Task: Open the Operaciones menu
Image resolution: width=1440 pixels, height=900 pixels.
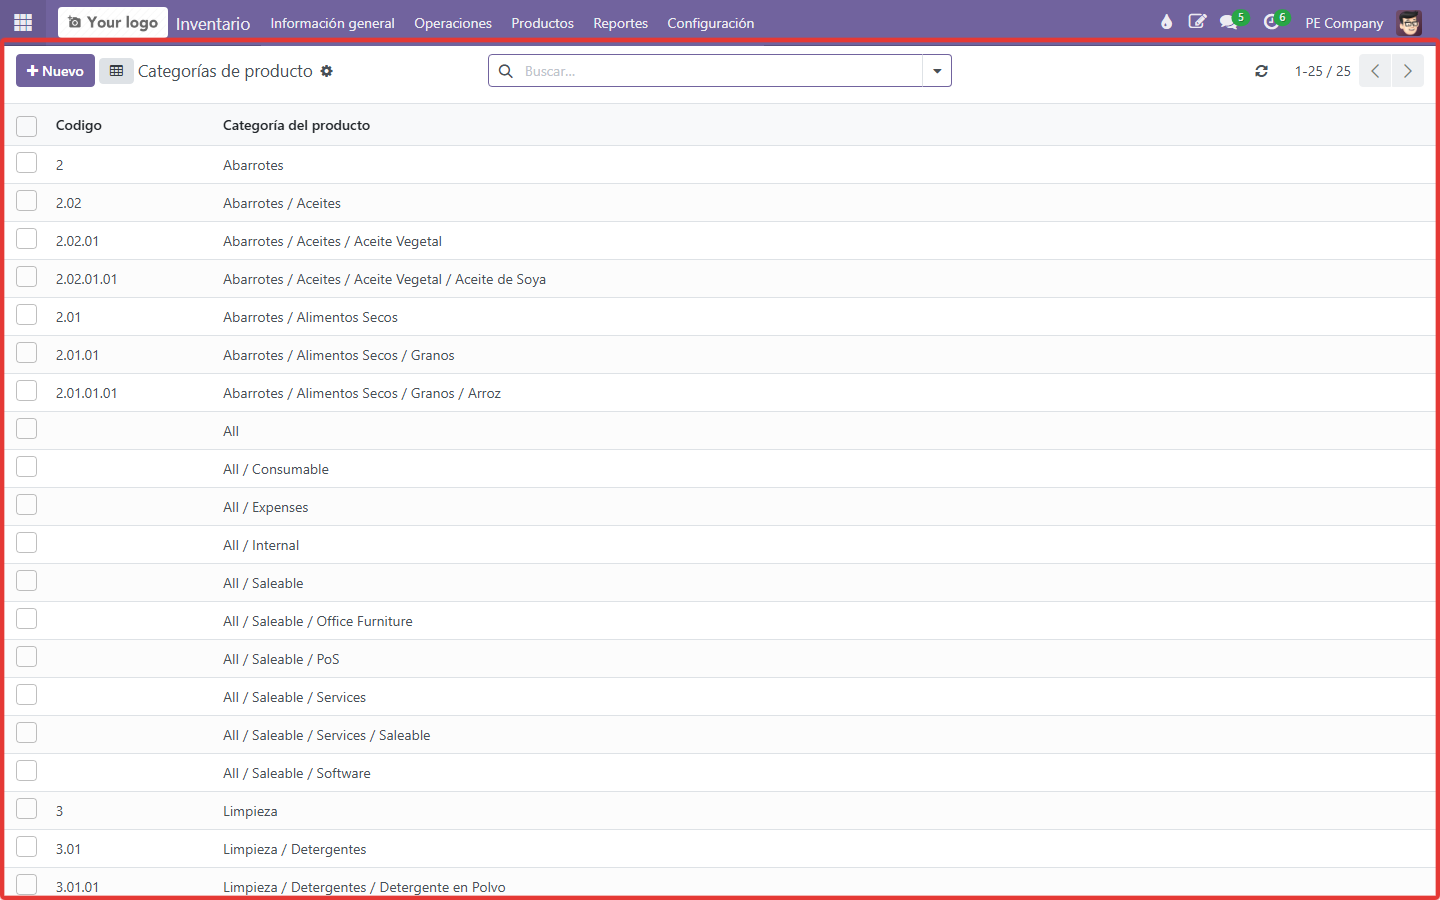Action: tap(453, 23)
